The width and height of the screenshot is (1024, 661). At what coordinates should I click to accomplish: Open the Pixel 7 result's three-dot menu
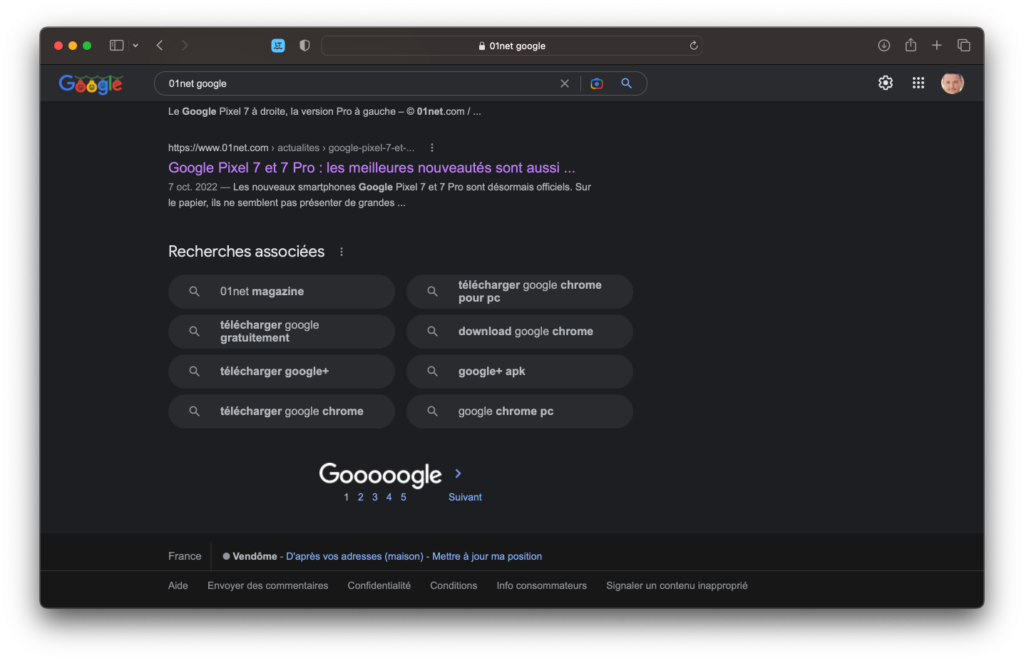(432, 148)
